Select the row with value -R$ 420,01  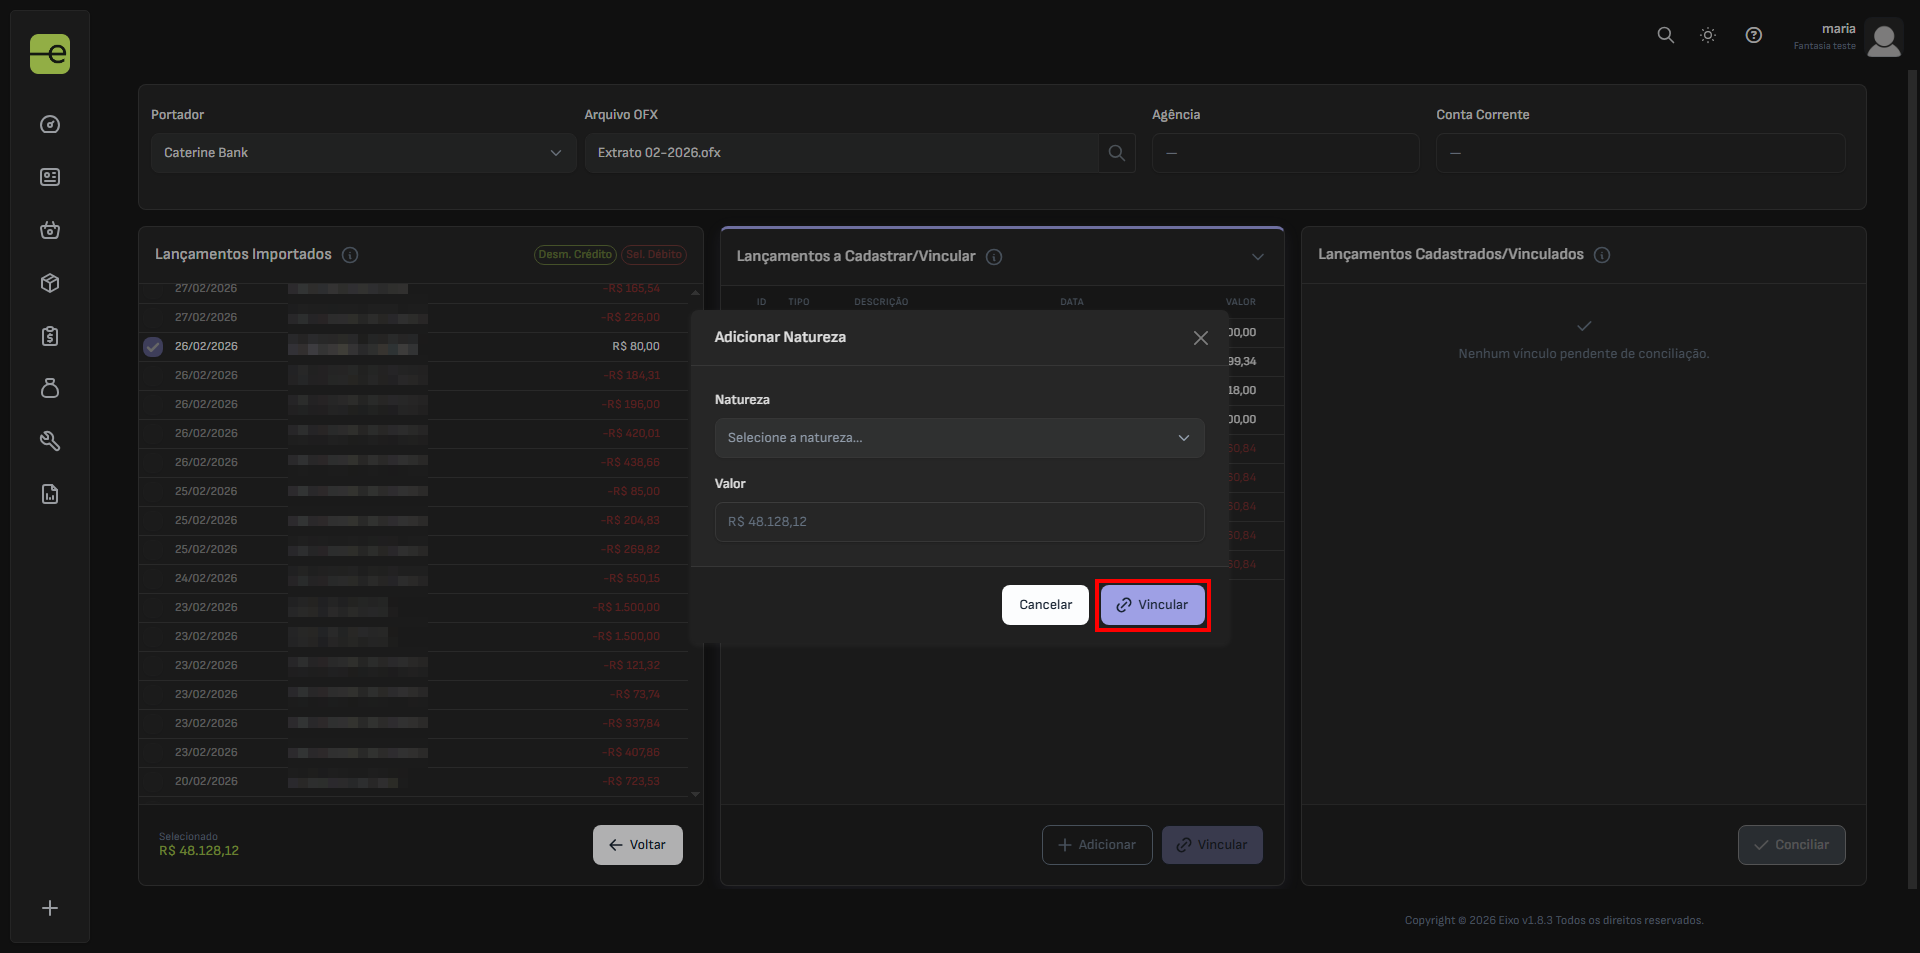tap(414, 434)
